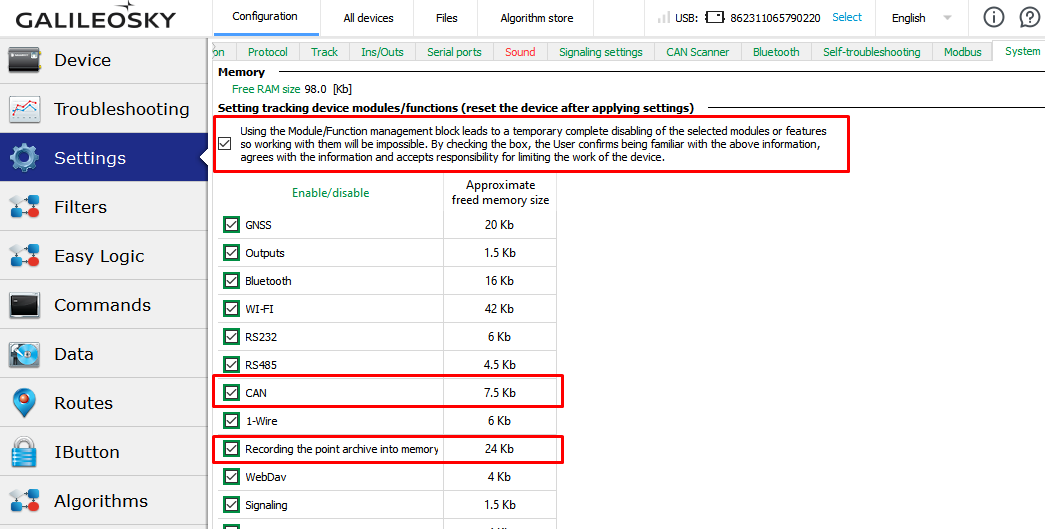Toggle the responsibility agreement checkbox
The image size is (1045, 529).
point(225,144)
